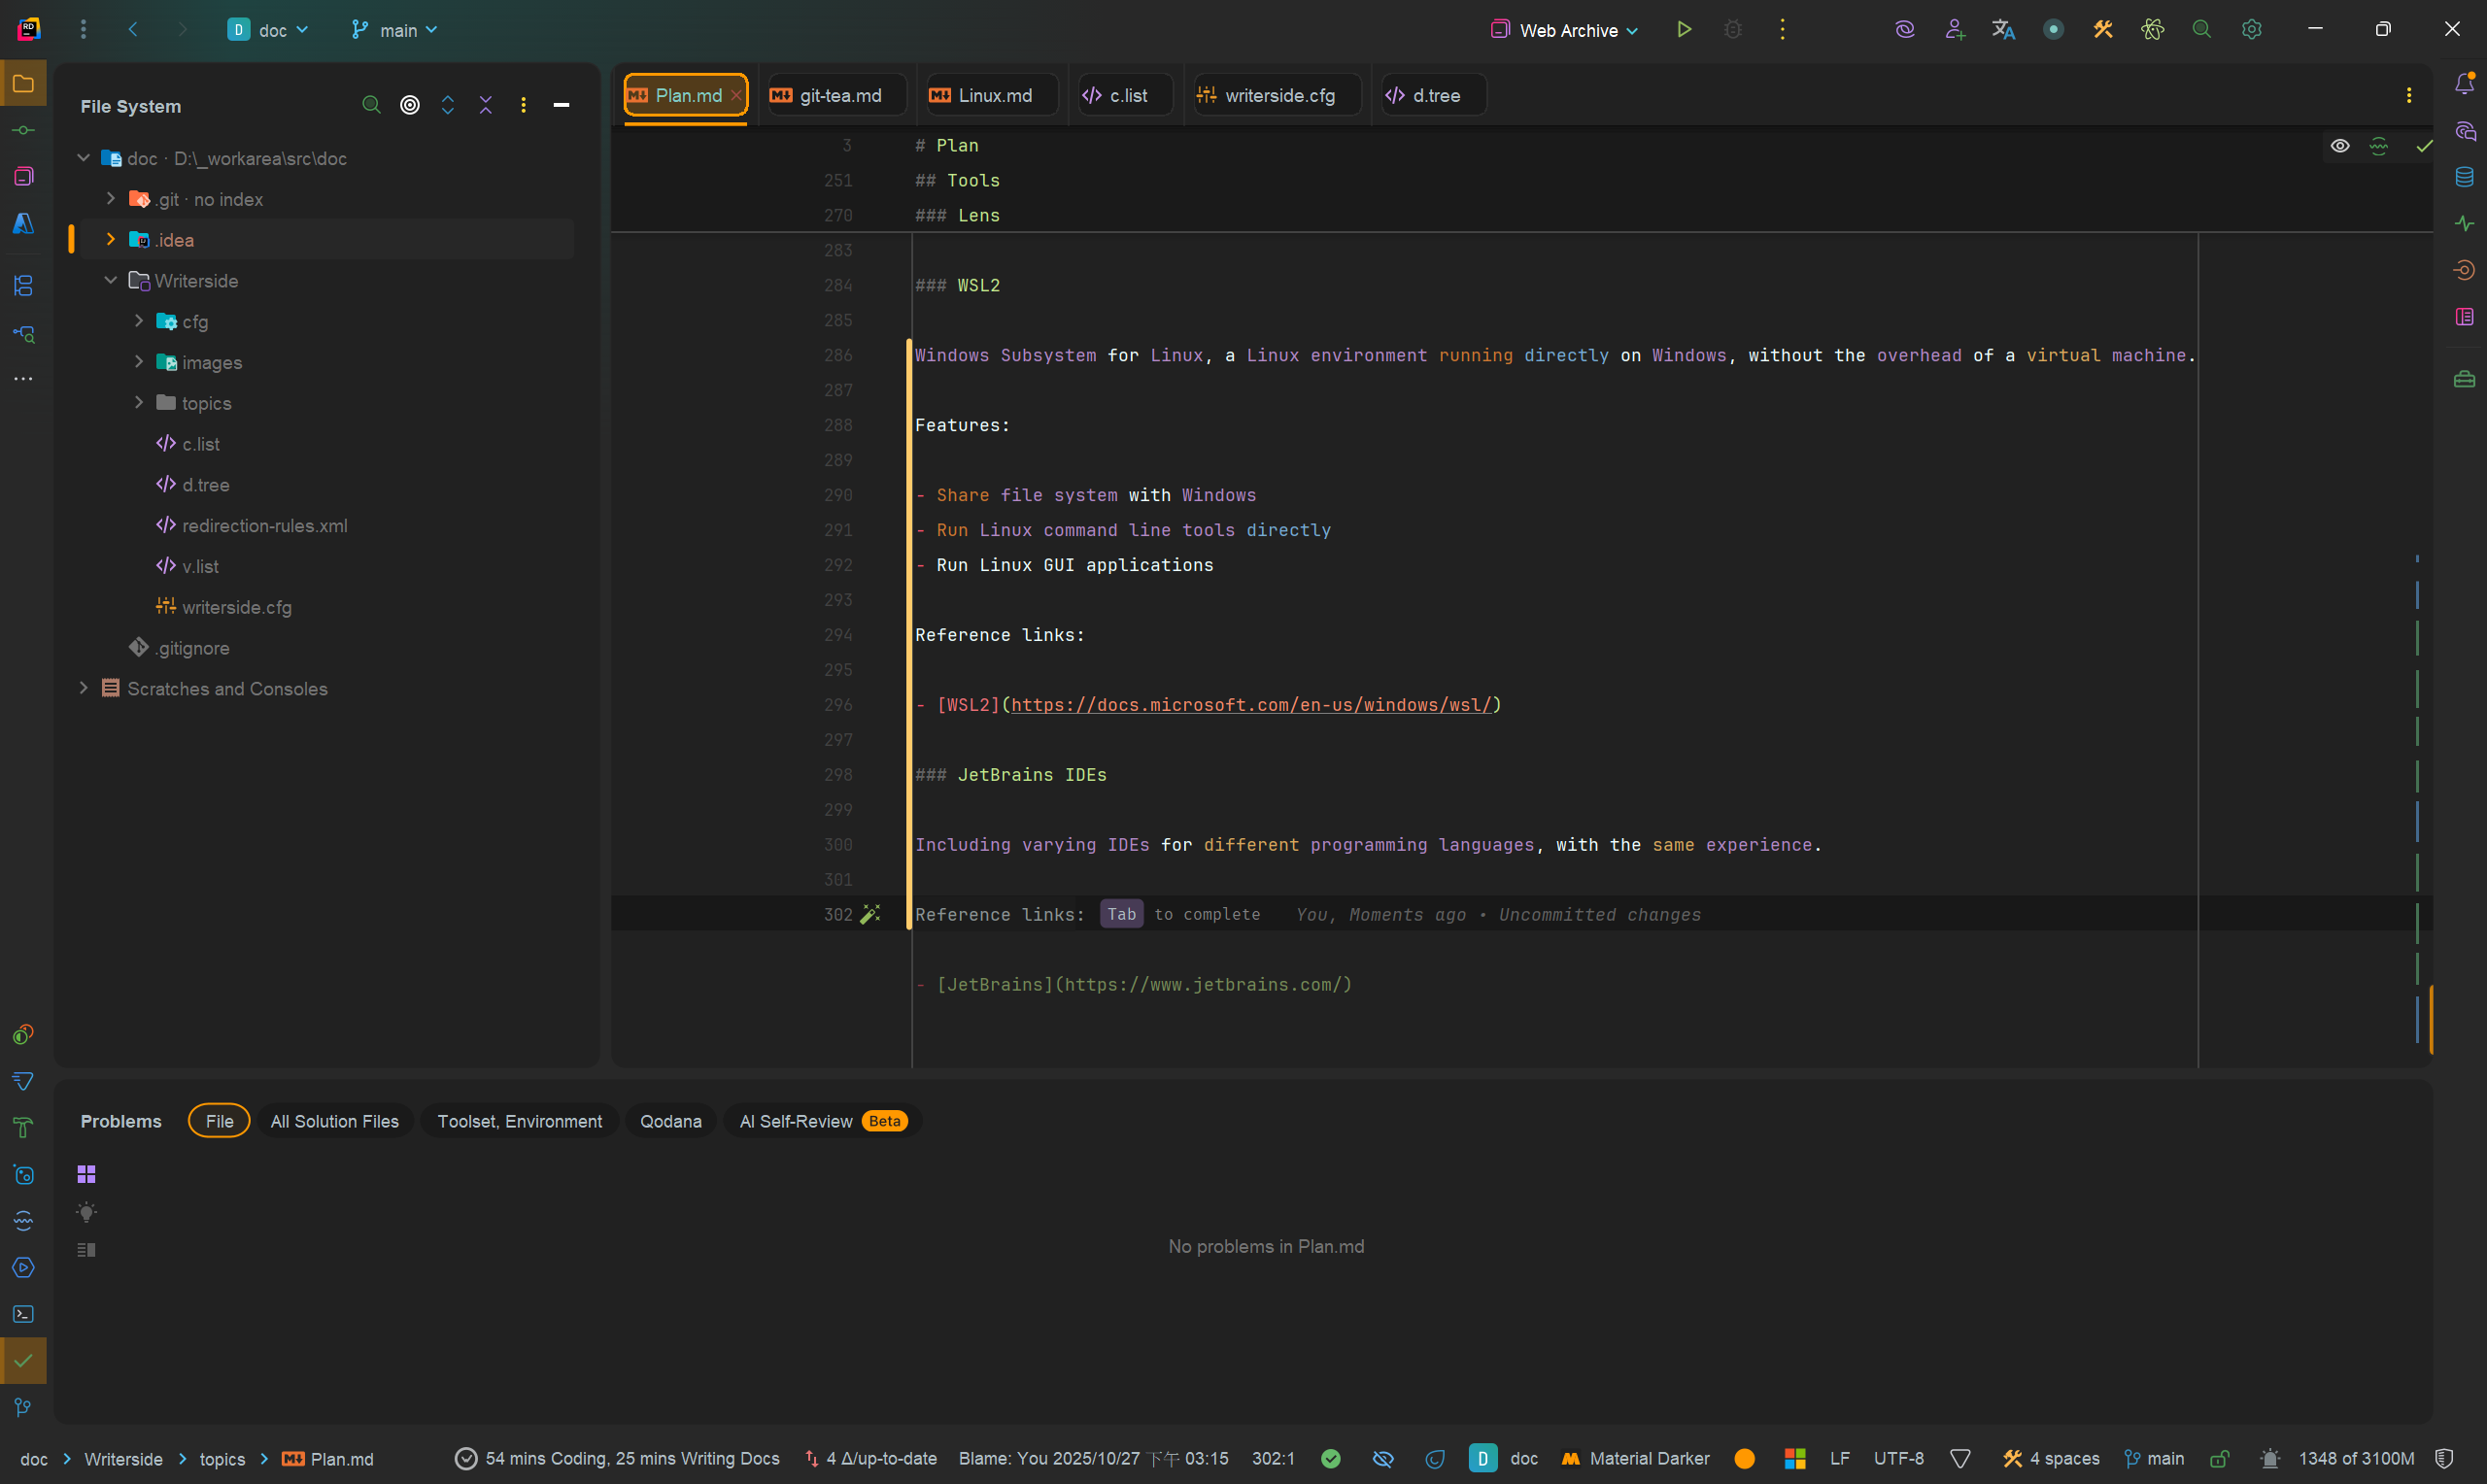Screen dimensions: 2487x1484
Task: Run the Web Archive configuration
Action: 1684,30
